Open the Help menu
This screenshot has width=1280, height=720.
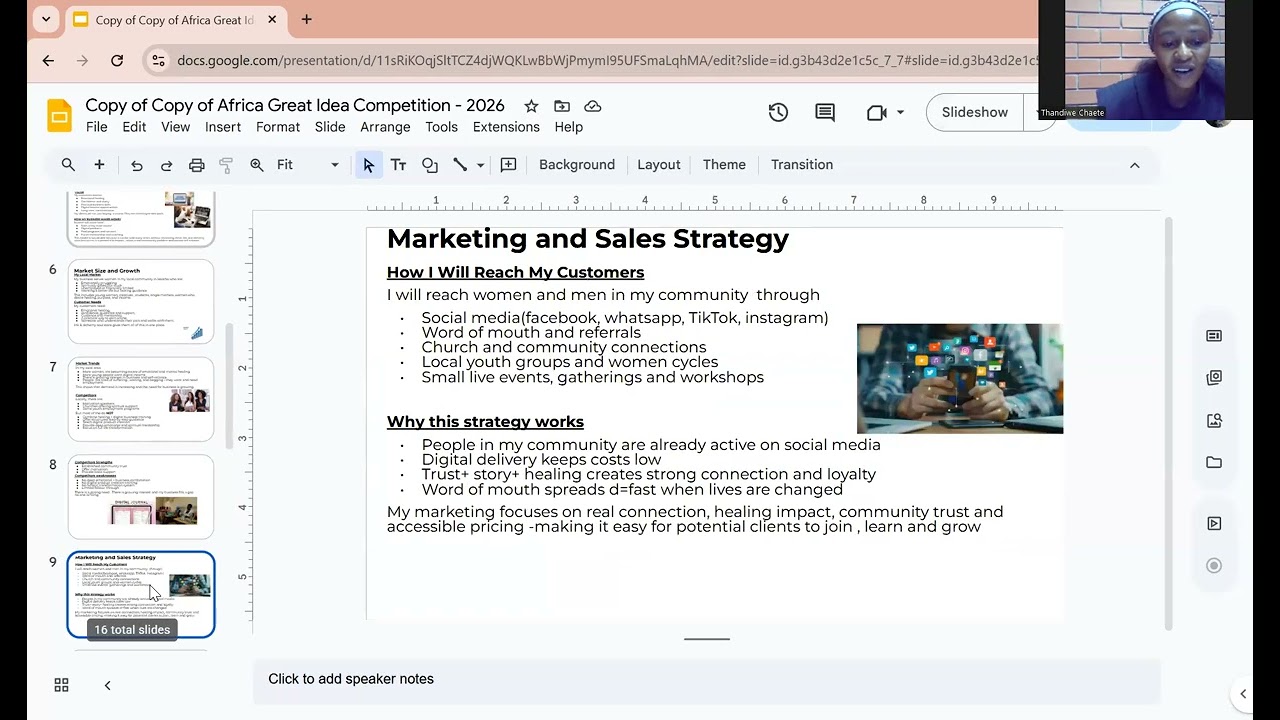[x=569, y=127]
